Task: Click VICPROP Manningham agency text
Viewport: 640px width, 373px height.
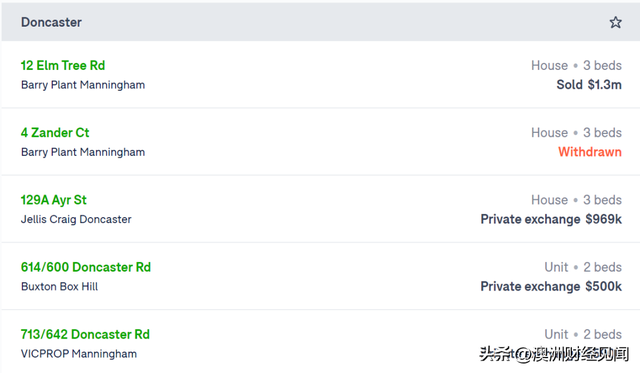Action: (x=79, y=353)
